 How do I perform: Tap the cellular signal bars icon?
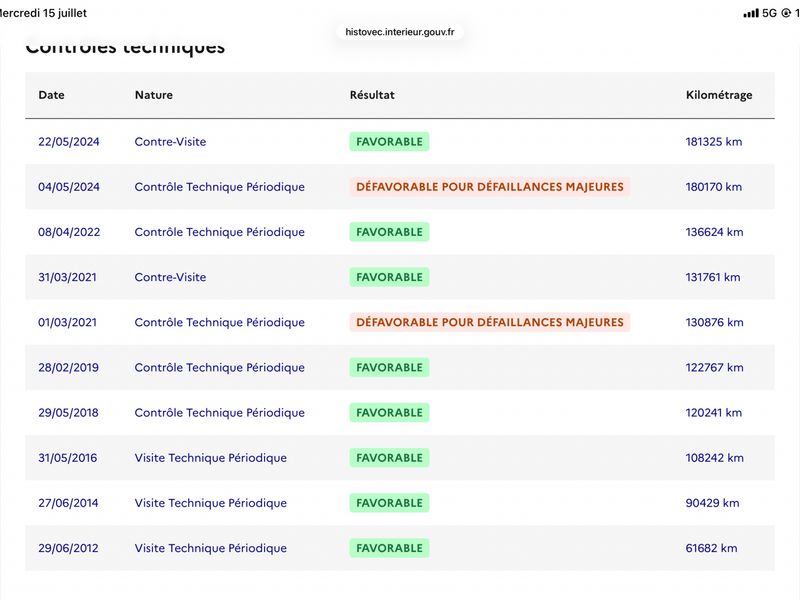(x=751, y=13)
